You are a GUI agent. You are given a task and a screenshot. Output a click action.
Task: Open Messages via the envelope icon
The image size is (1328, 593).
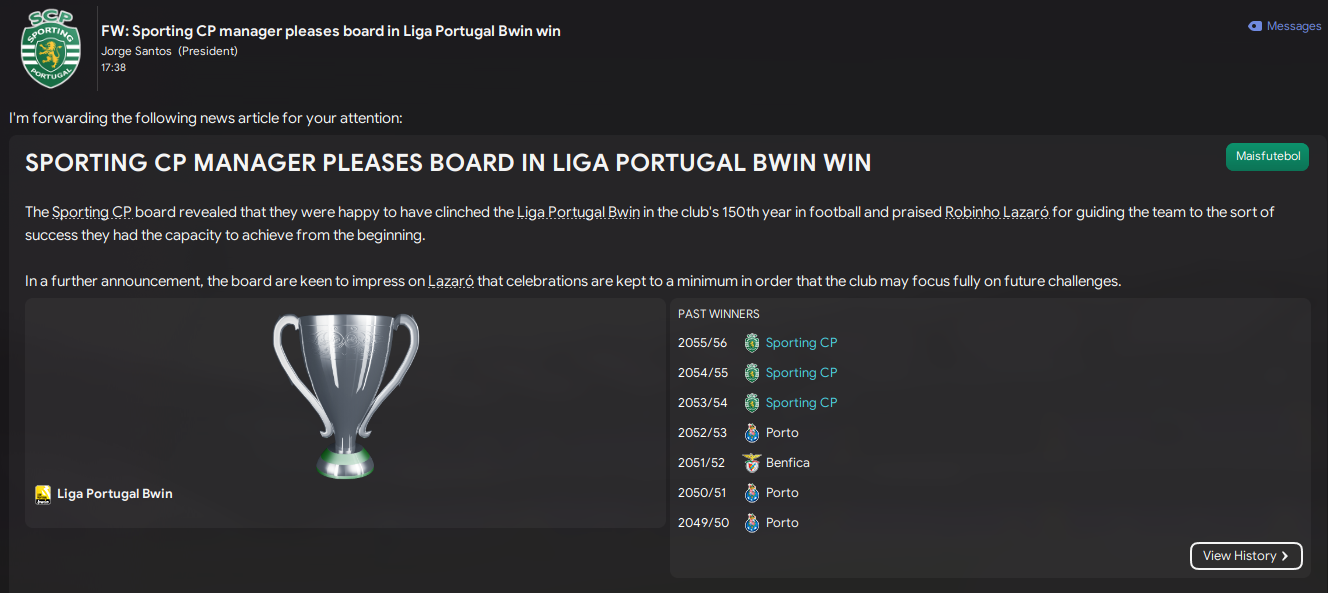(x=1255, y=26)
